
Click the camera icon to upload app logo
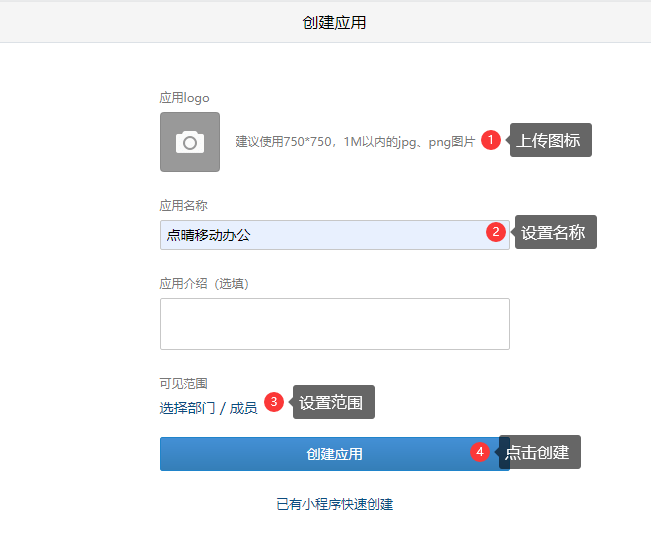coord(190,142)
